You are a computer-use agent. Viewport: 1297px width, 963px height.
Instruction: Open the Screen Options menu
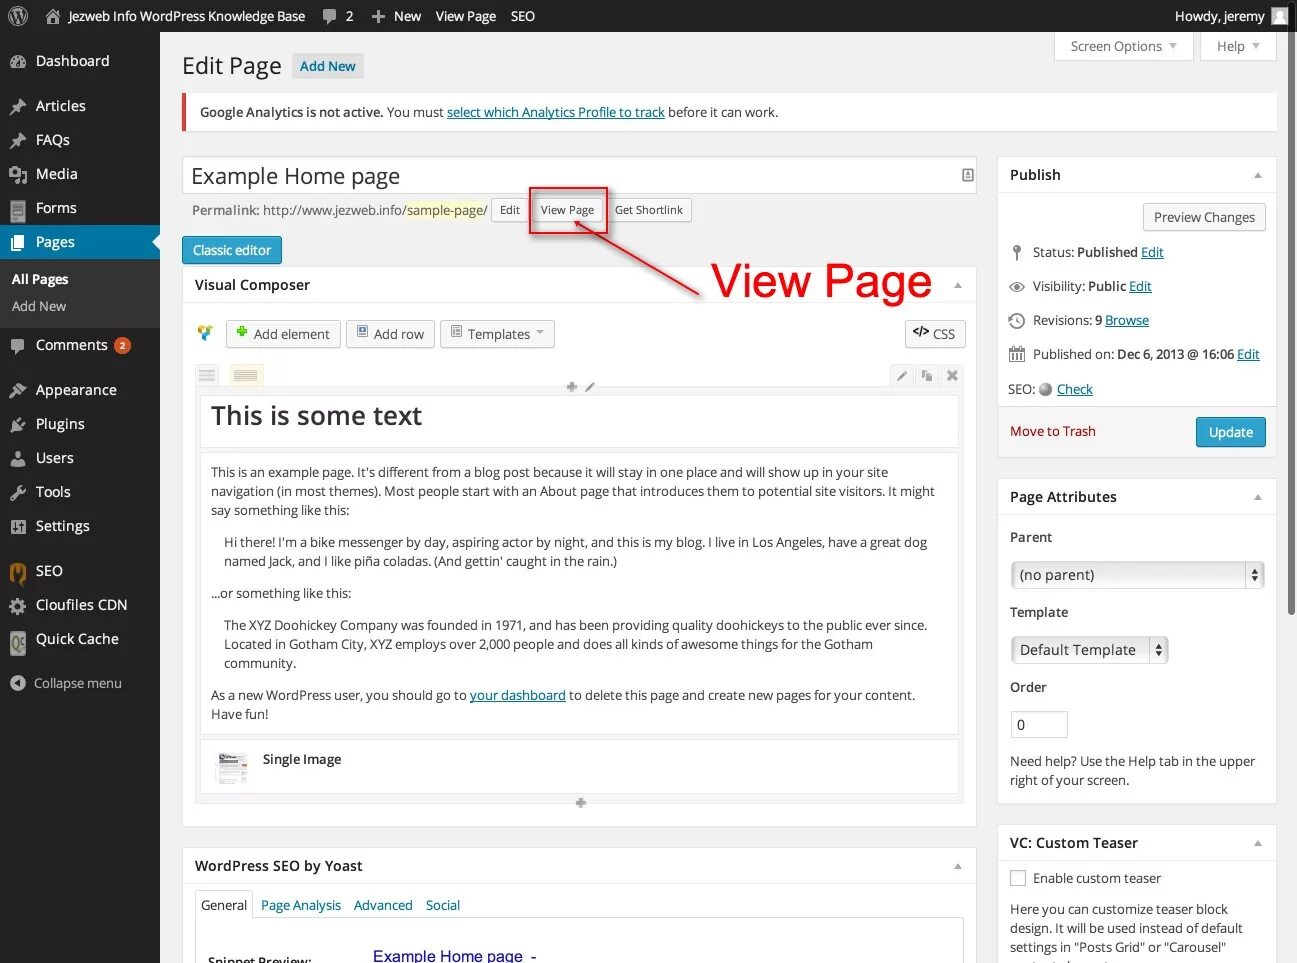[x=1123, y=46]
